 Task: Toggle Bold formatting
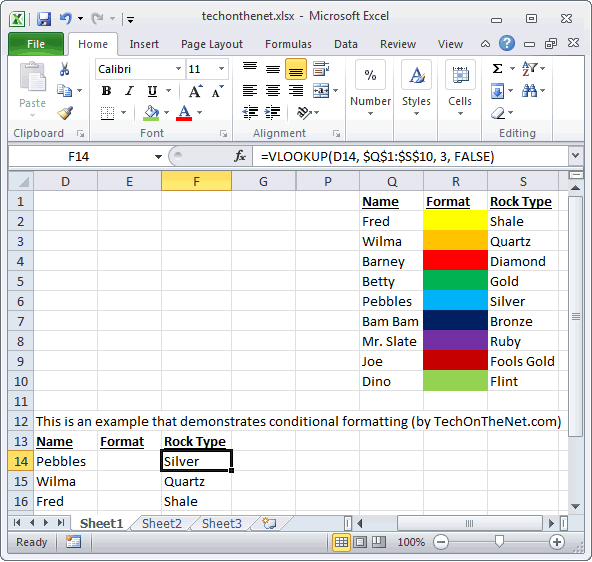pyautogui.click(x=106, y=91)
